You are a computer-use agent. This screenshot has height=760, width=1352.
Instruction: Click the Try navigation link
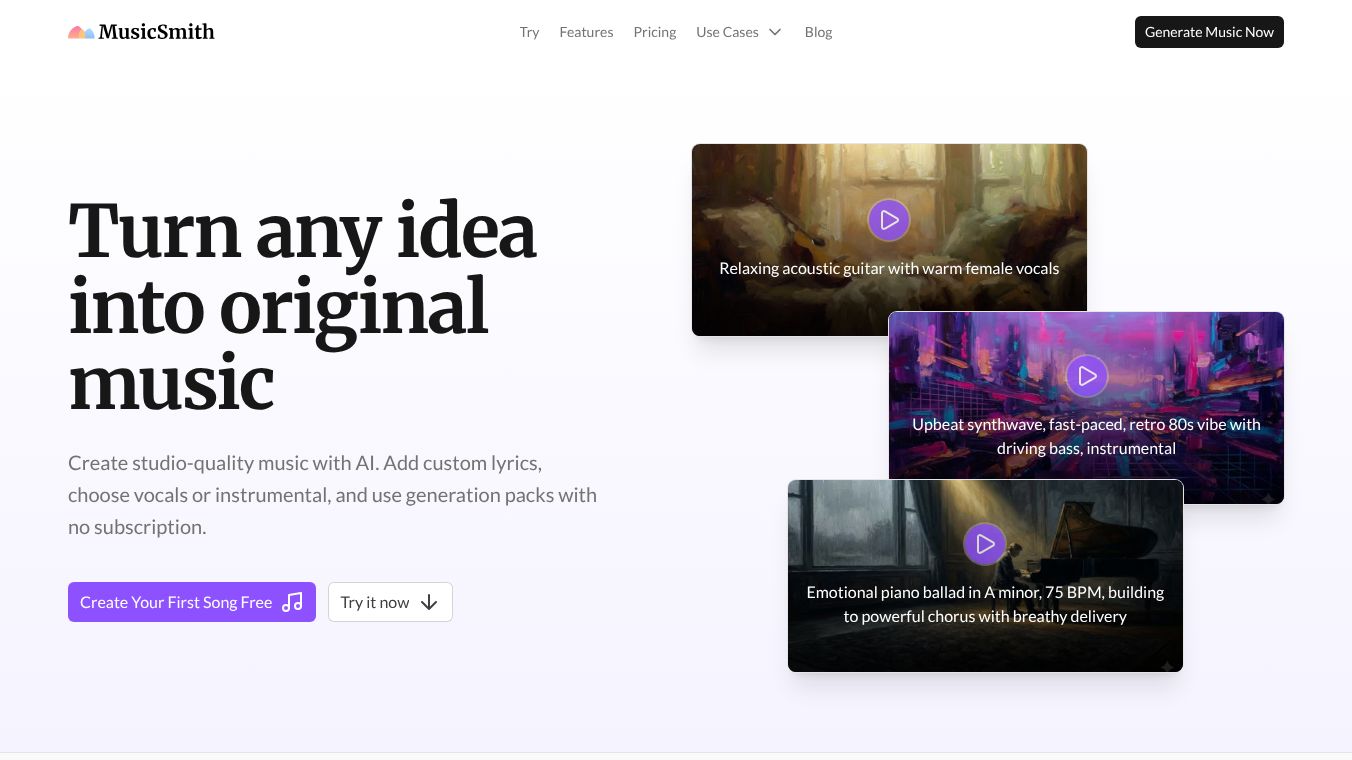pyautogui.click(x=529, y=32)
